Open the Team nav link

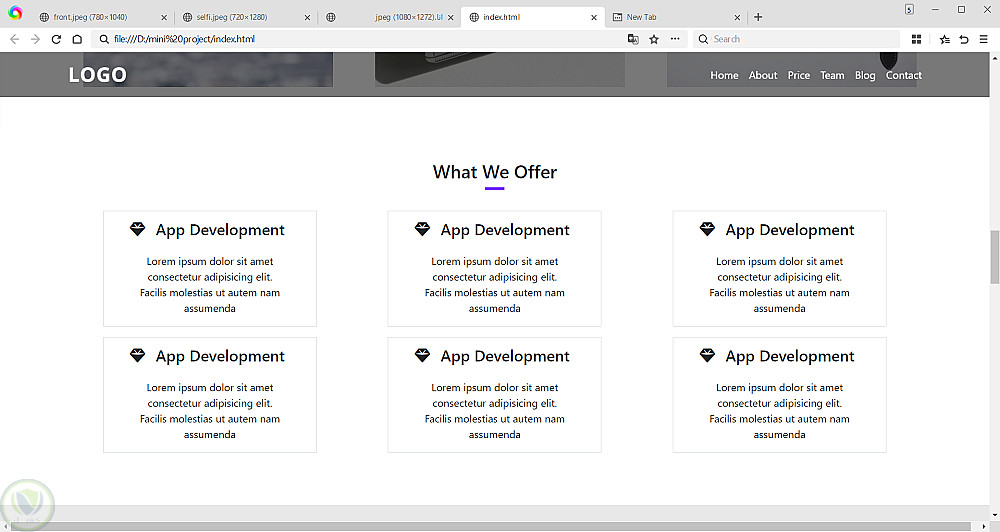tap(832, 75)
